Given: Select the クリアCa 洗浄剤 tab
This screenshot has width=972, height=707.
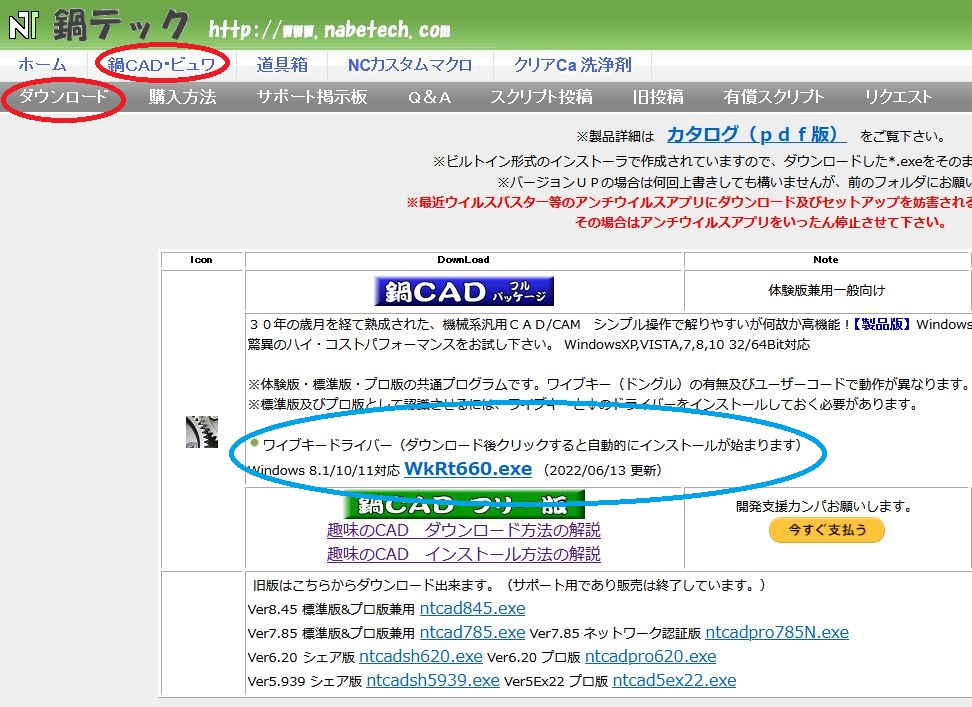Looking at the screenshot, I should (x=572, y=64).
